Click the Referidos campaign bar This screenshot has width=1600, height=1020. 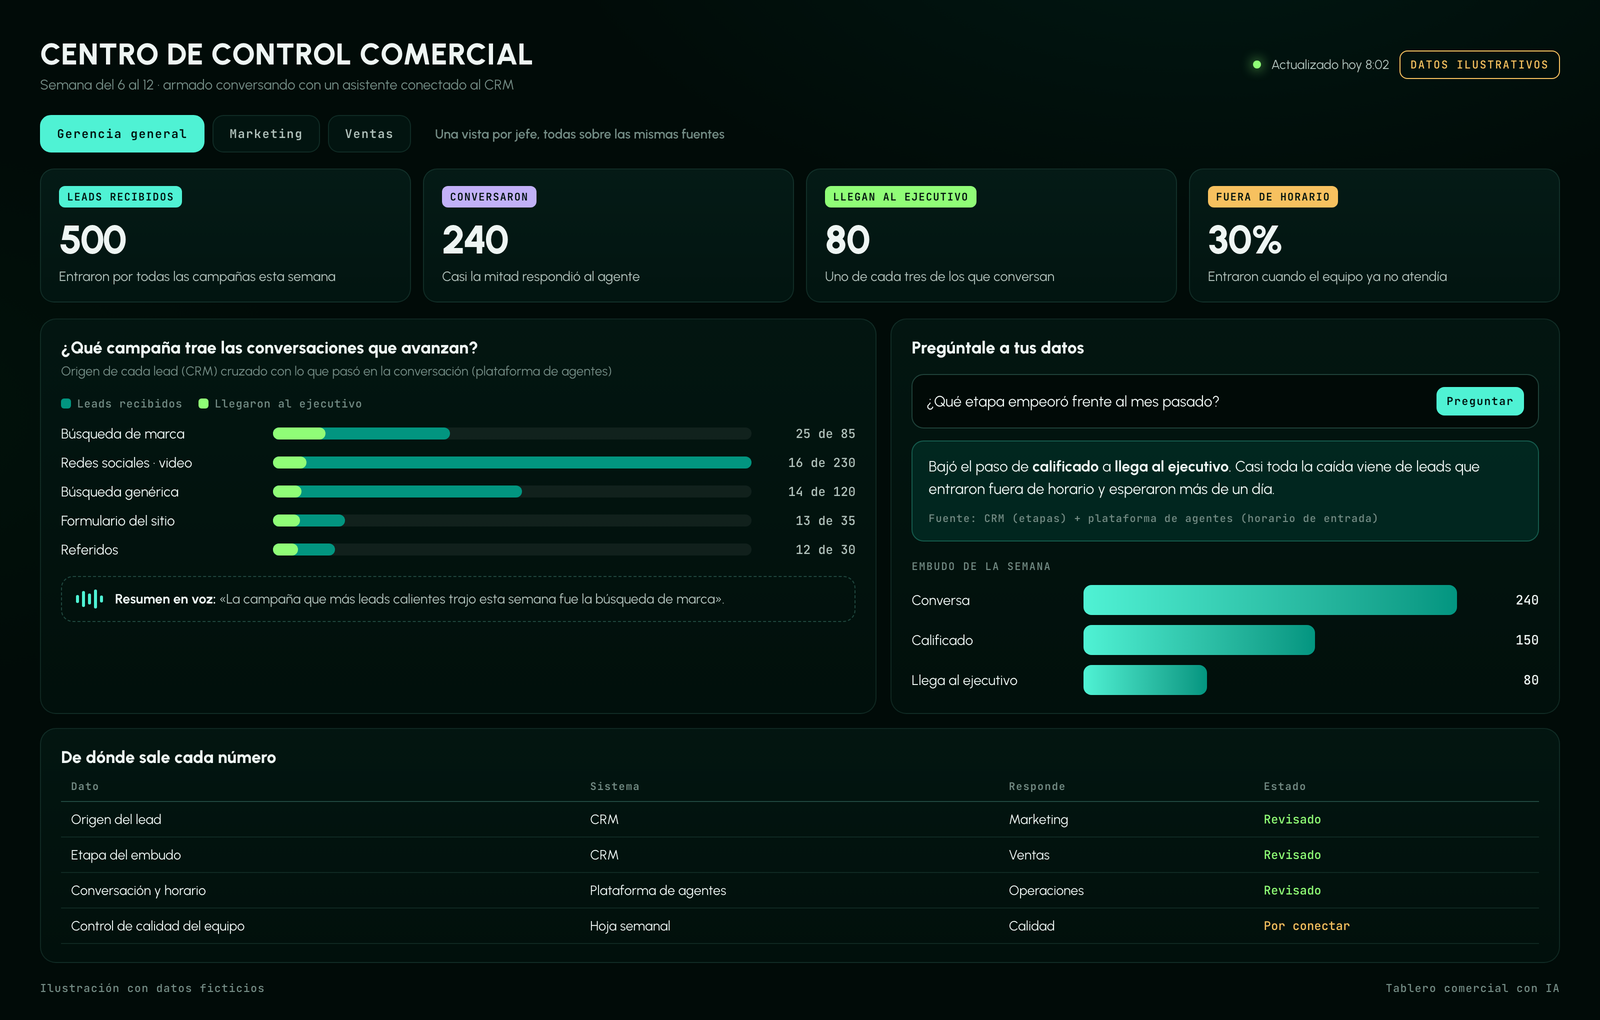512,550
